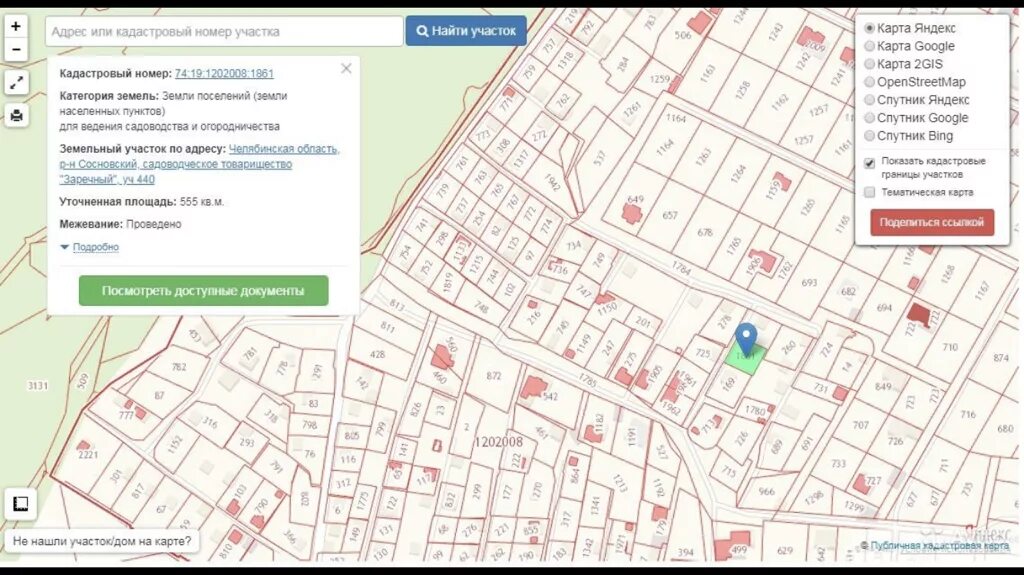
Task: Click parcel labeled 428 on map
Action: (377, 354)
